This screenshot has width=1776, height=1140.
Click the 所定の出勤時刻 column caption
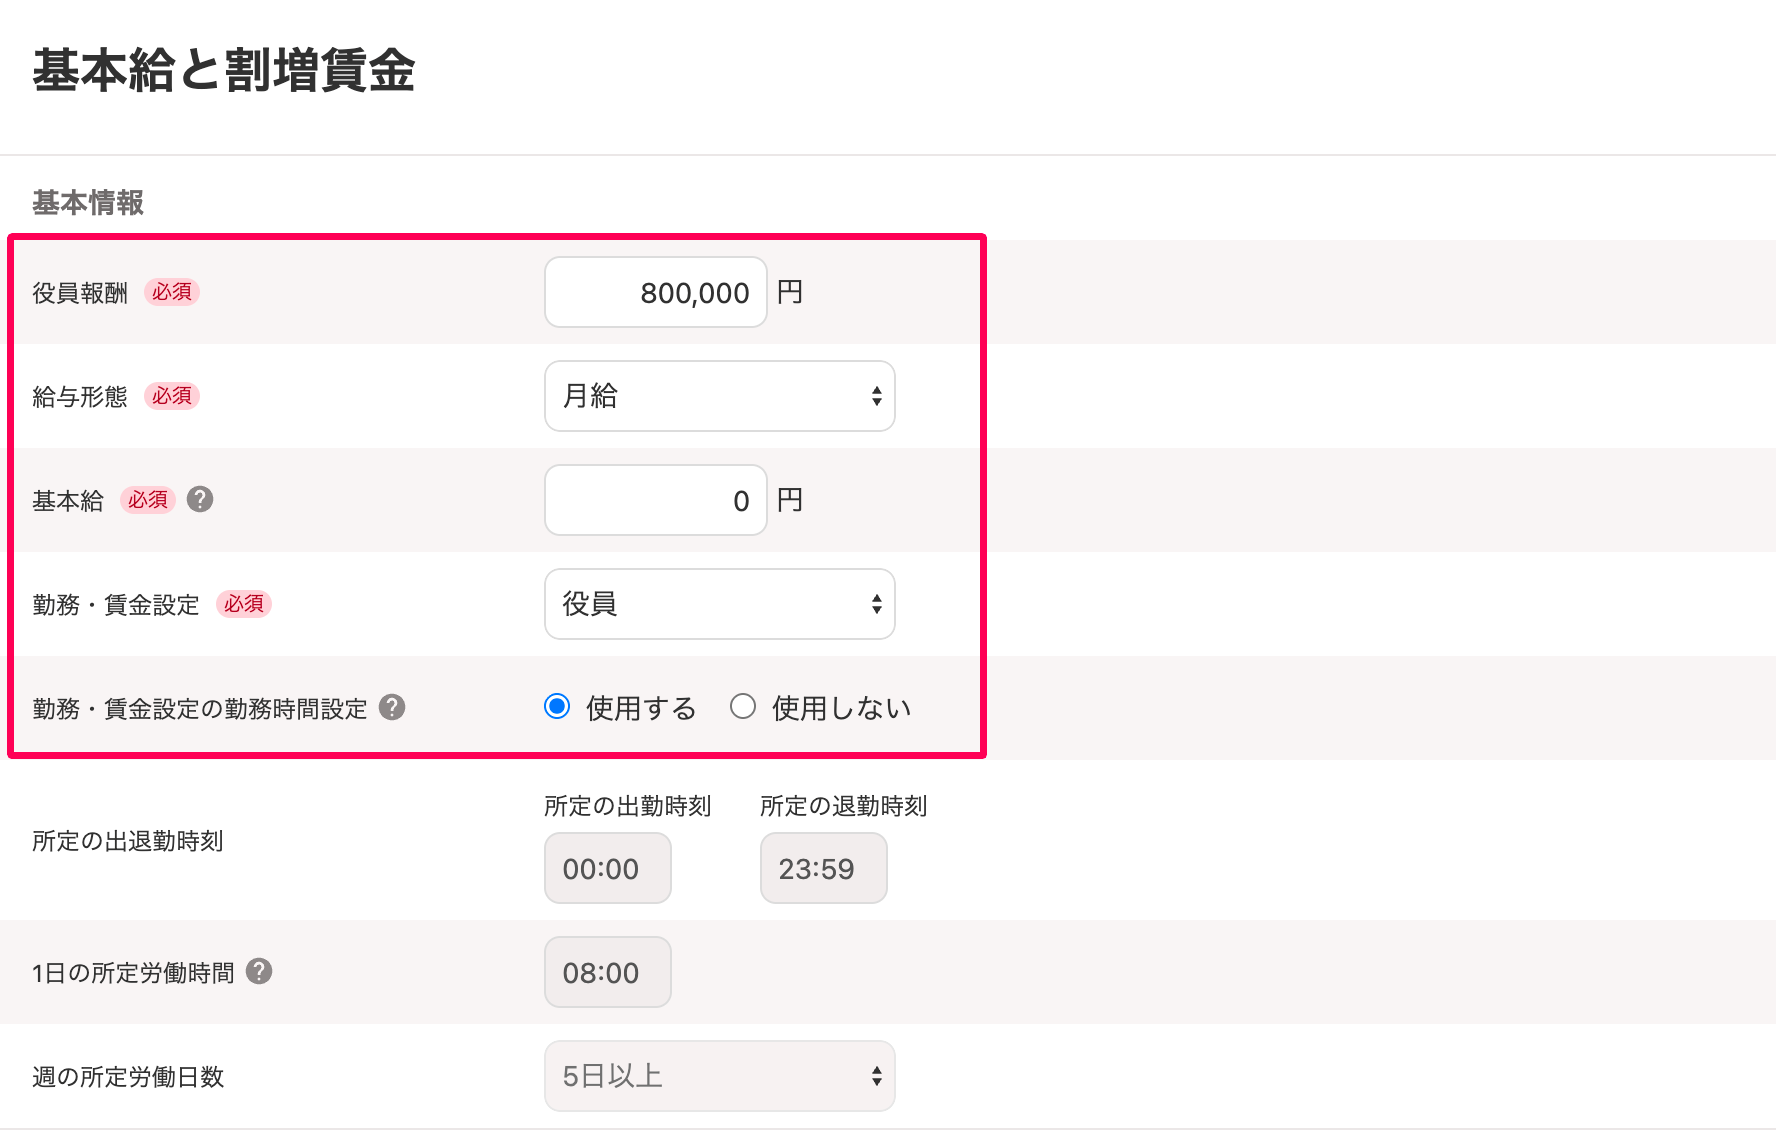point(628,806)
